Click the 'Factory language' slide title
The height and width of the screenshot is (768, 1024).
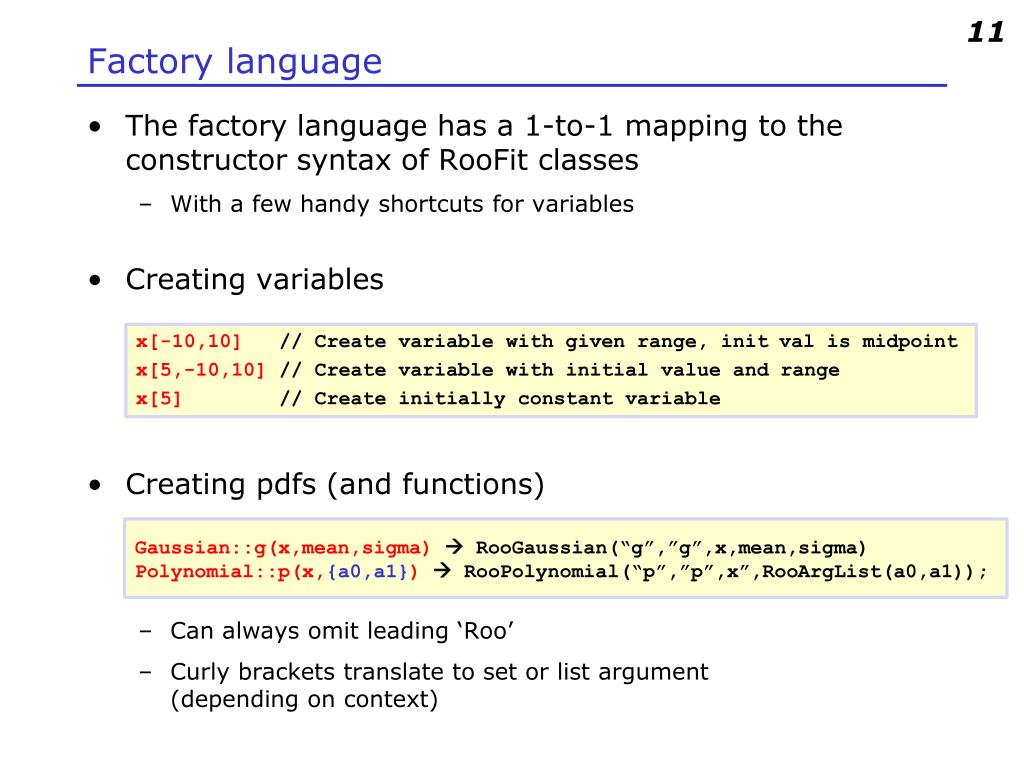coord(234,63)
